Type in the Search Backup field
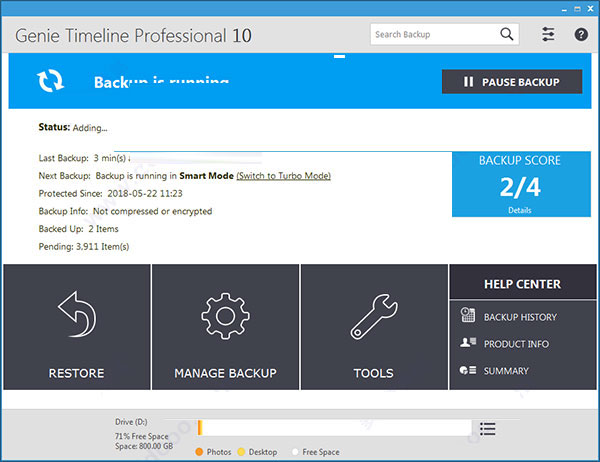Viewport: 600px width, 462px height. [x=433, y=34]
